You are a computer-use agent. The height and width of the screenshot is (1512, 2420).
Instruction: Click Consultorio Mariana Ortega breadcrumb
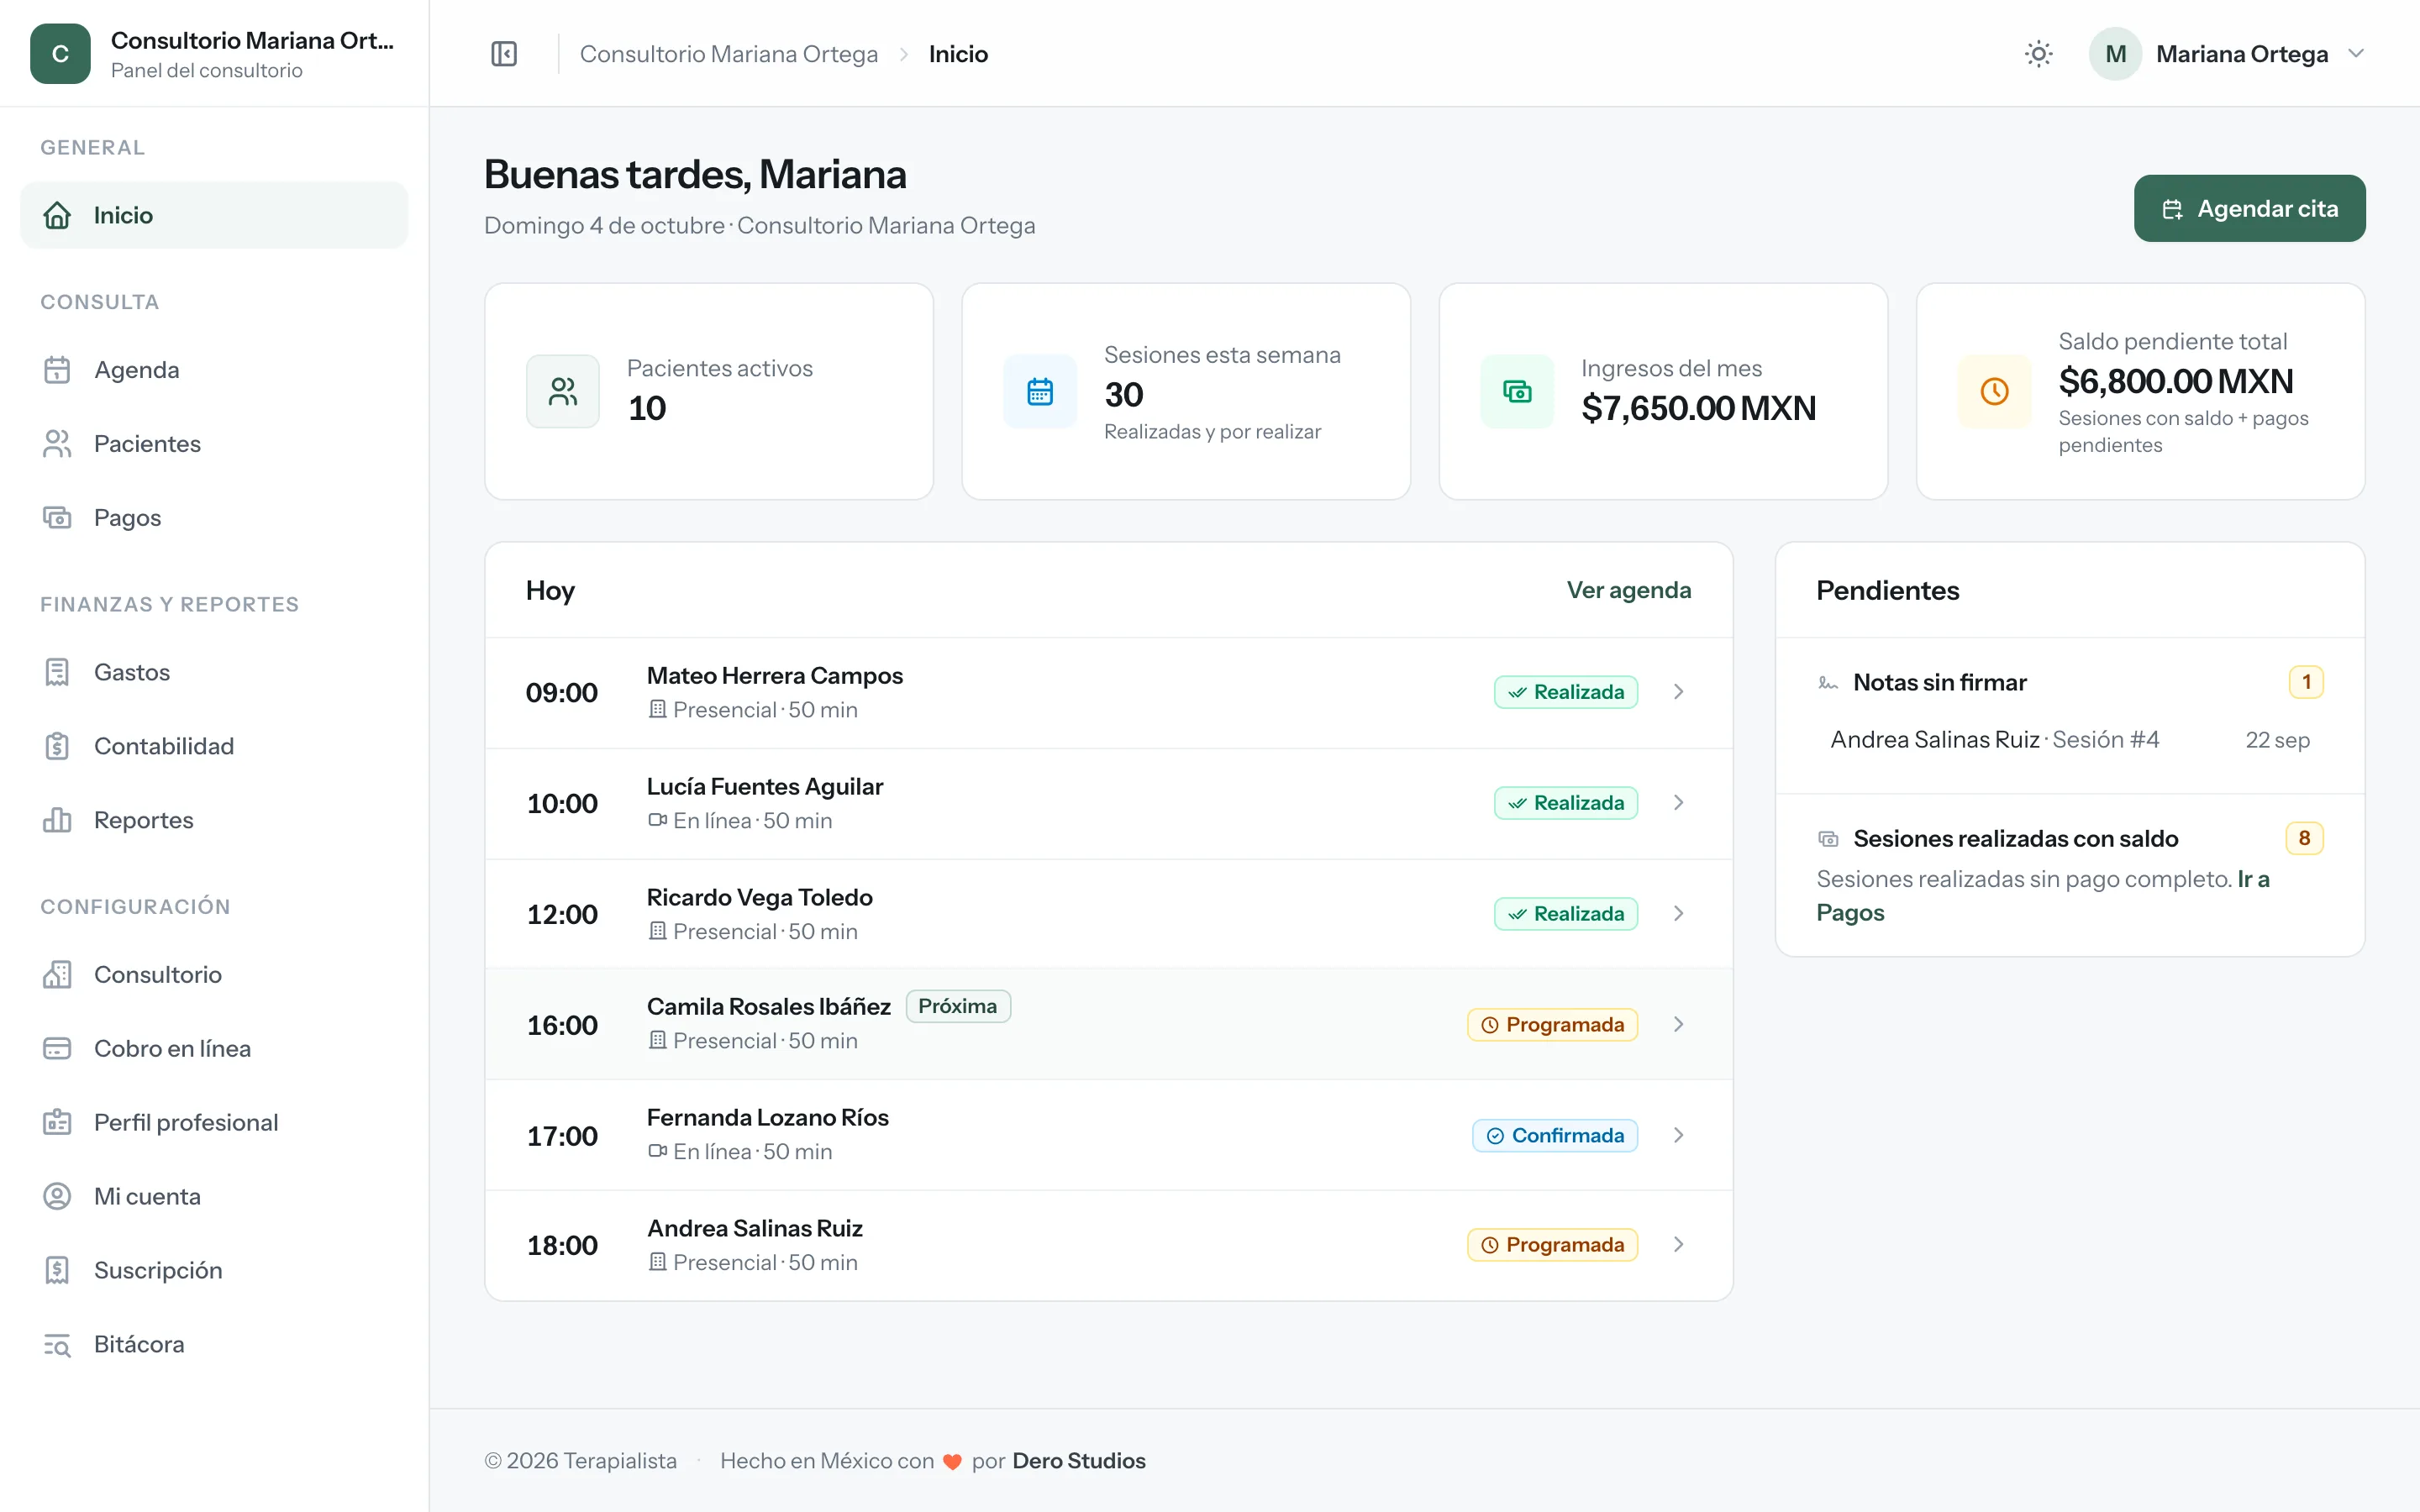729,54
